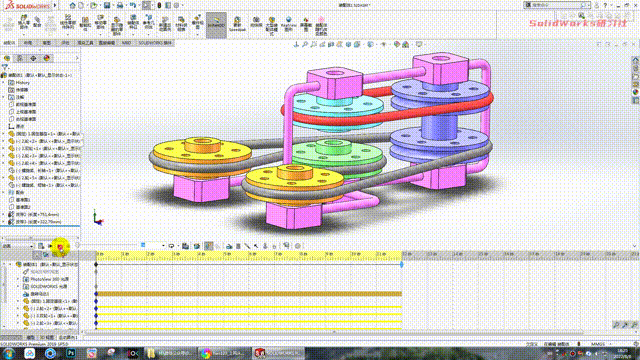Switch to the Sketch ribbon tab
This screenshot has height=360, width=640.
pyautogui.click(x=47, y=43)
